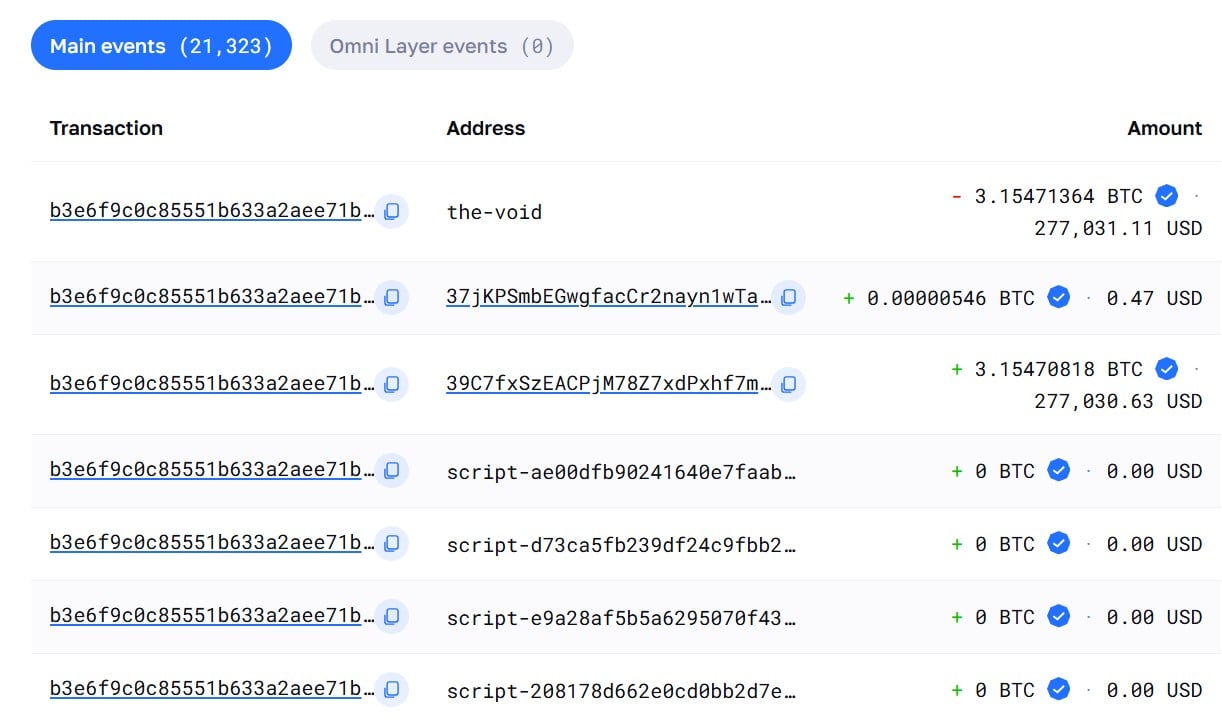This screenshot has height=721, width=1222.
Task: Click the verified badge on the script-208178d row
Action: point(1059,689)
